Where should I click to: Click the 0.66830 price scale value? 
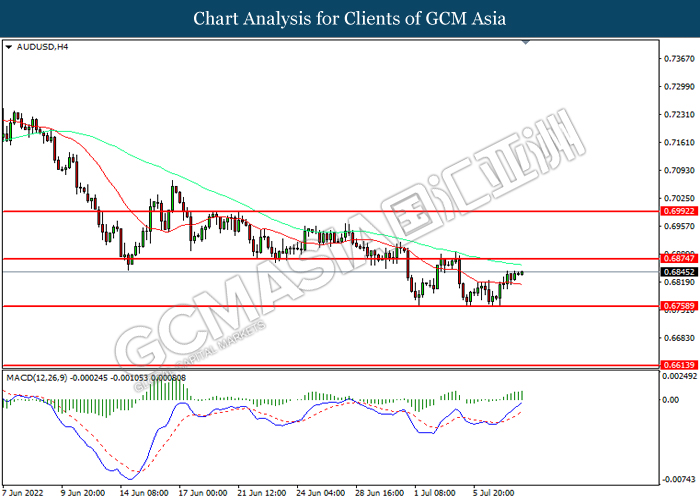(679, 338)
